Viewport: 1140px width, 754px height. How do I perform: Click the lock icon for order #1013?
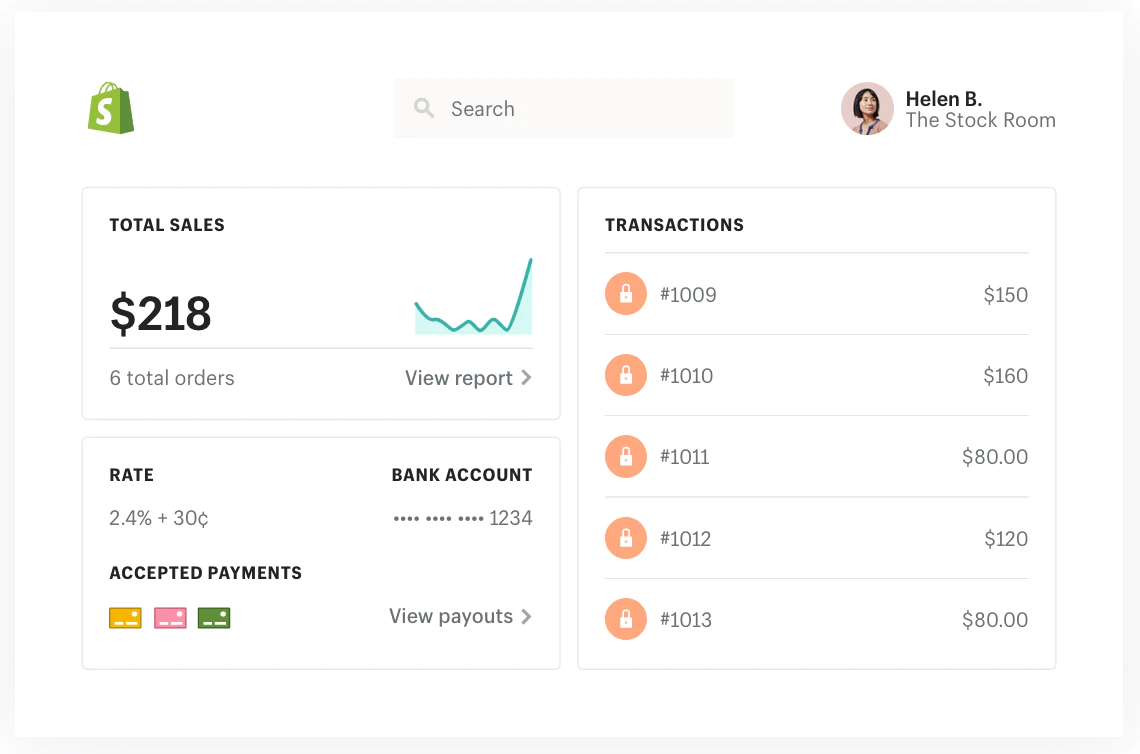tap(626, 619)
